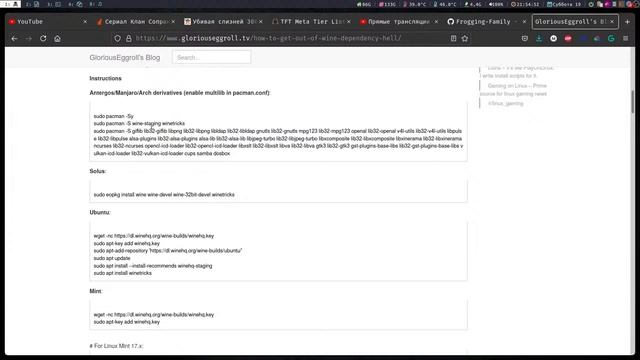Click the Antergos/Manjaro/Arch derivatives heading
Image resolution: width=640 pixels, height=360 pixels.
(x=180, y=93)
